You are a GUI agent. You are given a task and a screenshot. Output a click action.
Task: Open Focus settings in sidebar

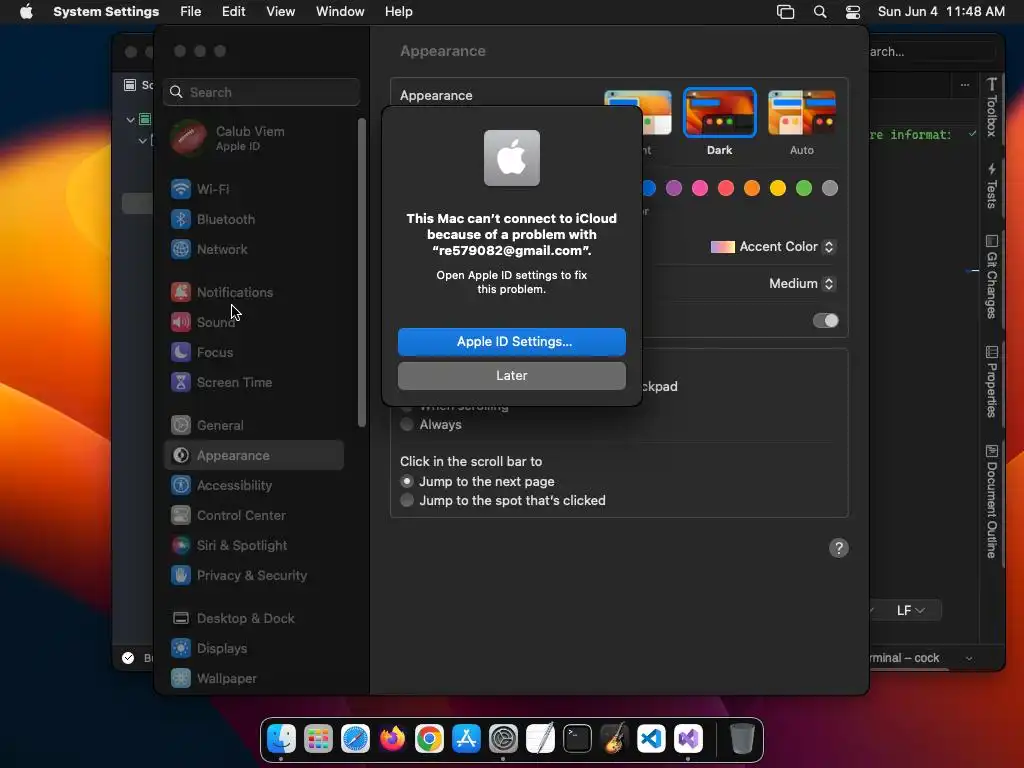[253, 353]
